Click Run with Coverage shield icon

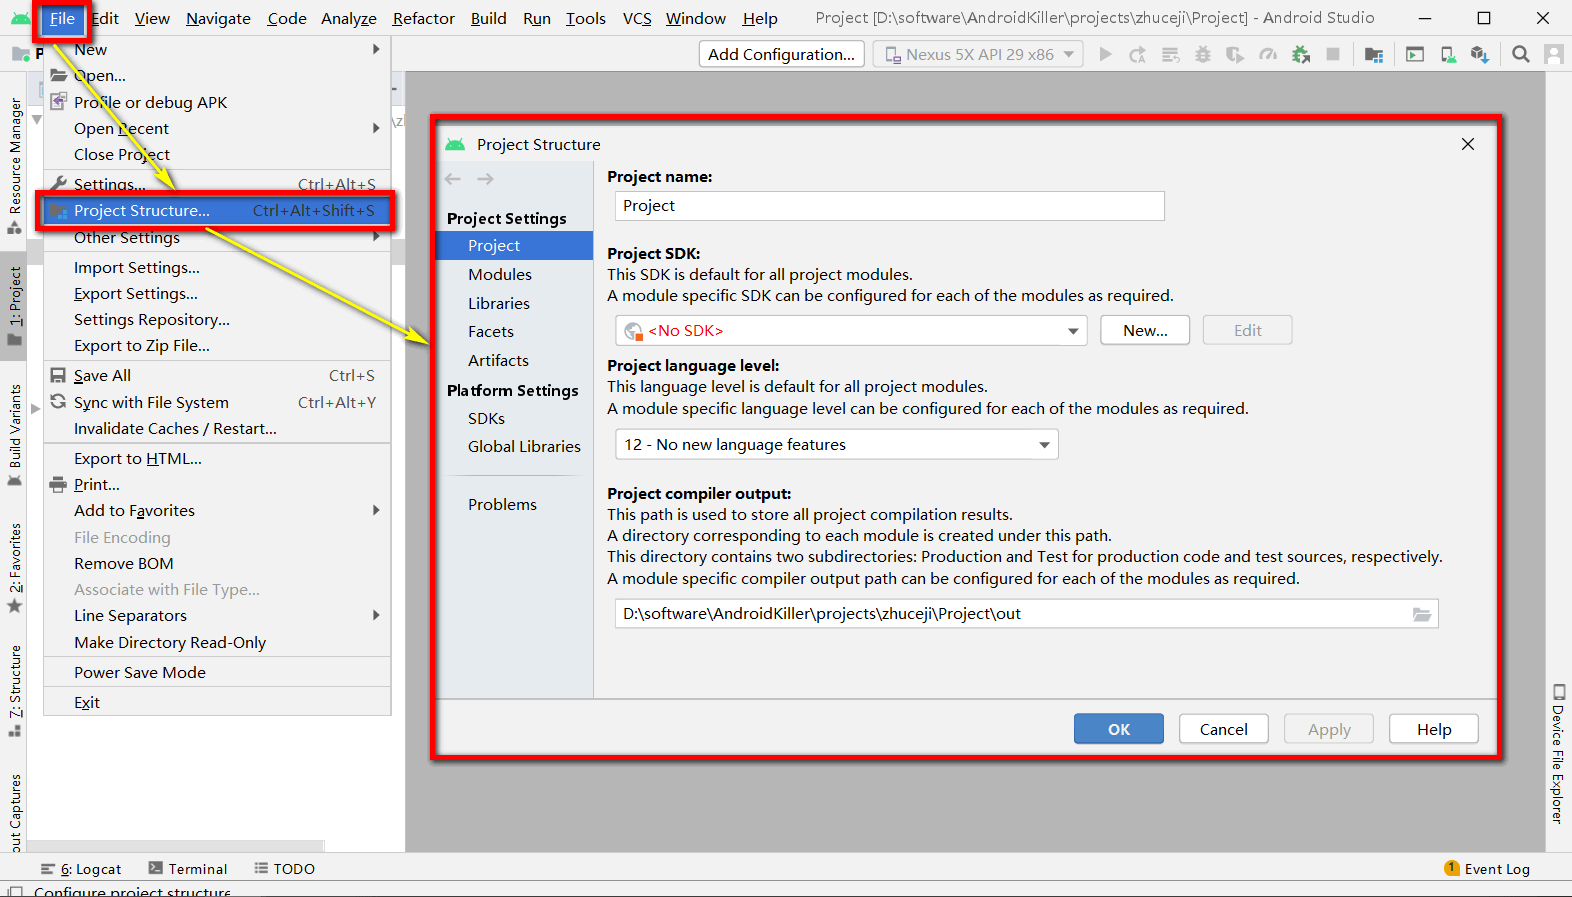point(1235,54)
